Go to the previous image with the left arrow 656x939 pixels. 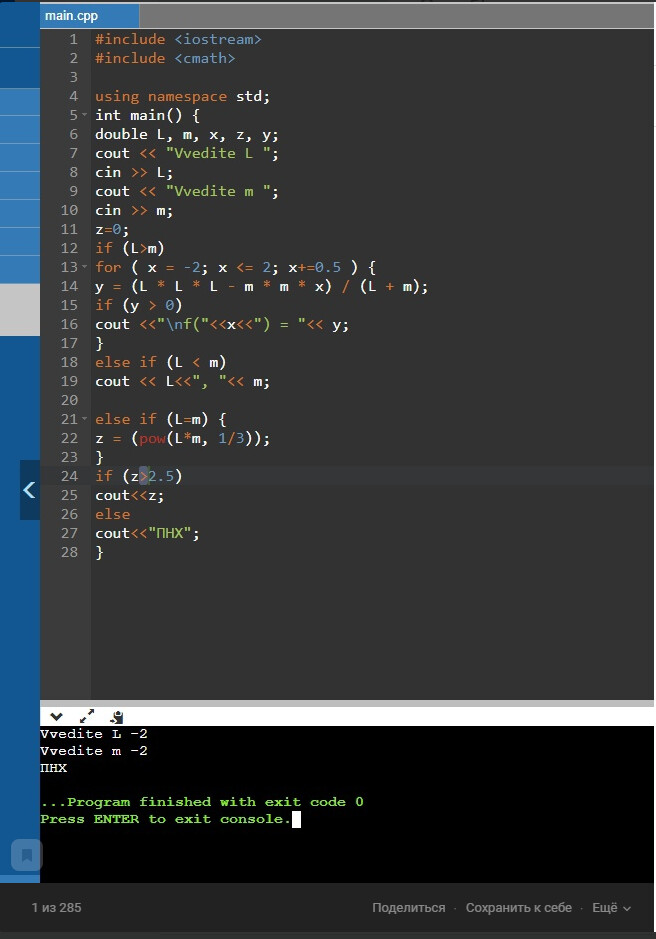(29, 490)
